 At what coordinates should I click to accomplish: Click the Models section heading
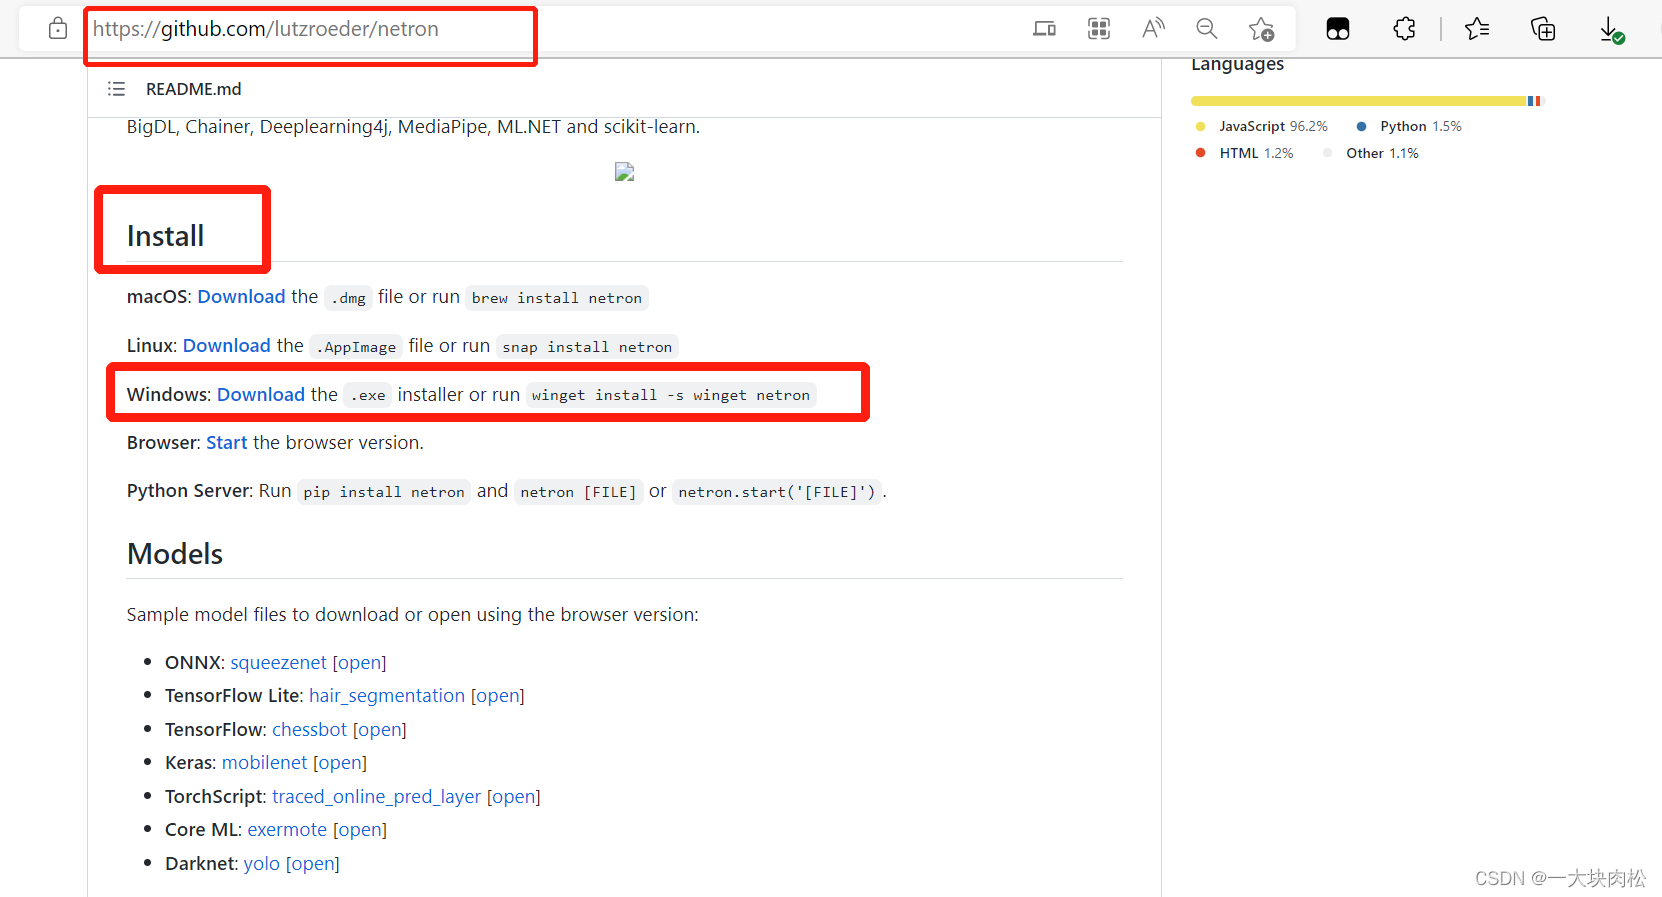[175, 554]
